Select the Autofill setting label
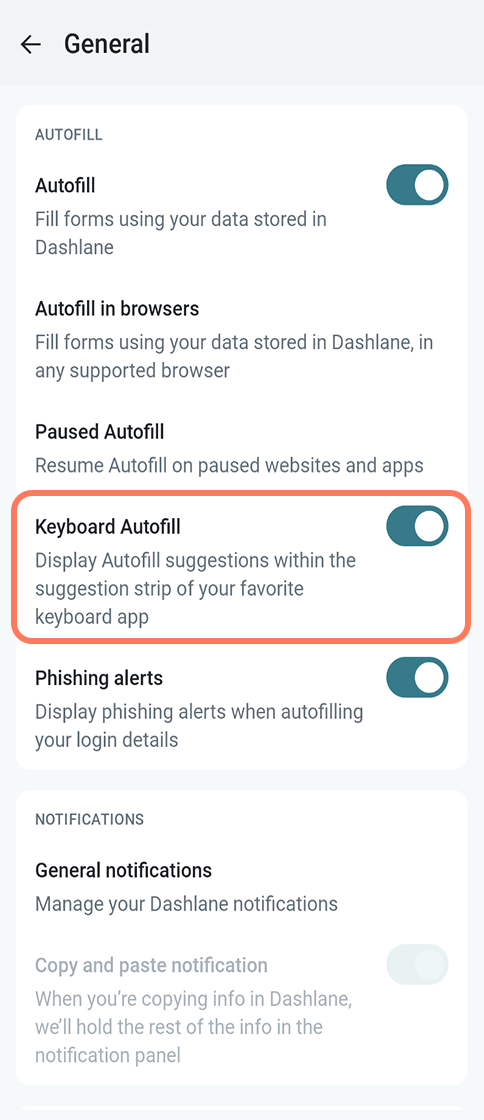This screenshot has height=1120, width=484. pyautogui.click(x=65, y=185)
